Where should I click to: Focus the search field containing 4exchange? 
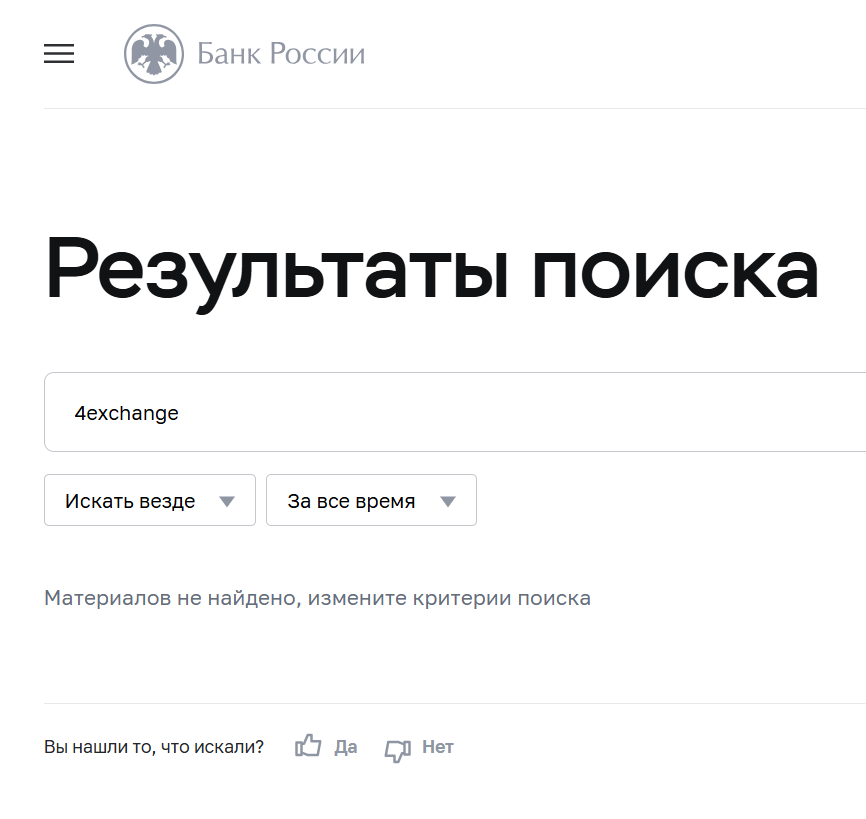[x=455, y=412]
